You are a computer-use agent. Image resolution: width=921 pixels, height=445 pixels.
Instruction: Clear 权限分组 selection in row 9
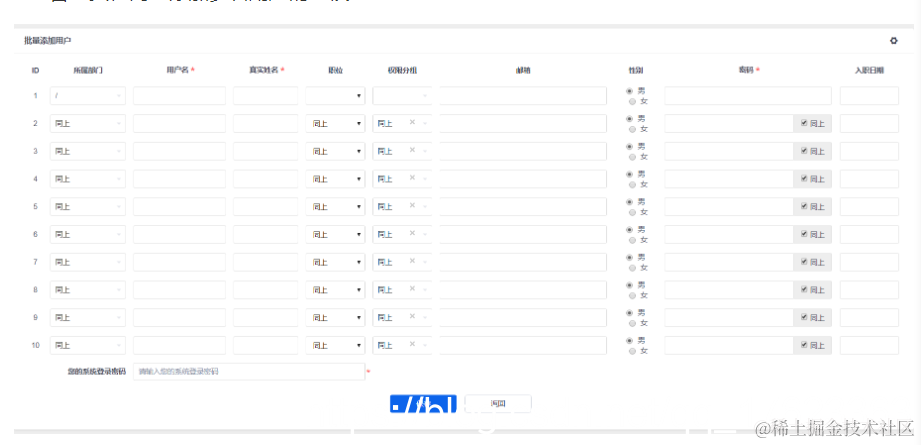412,316
